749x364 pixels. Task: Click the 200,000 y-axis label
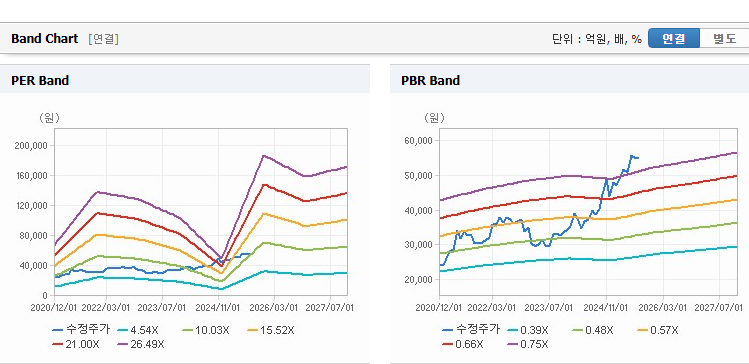pos(32,145)
